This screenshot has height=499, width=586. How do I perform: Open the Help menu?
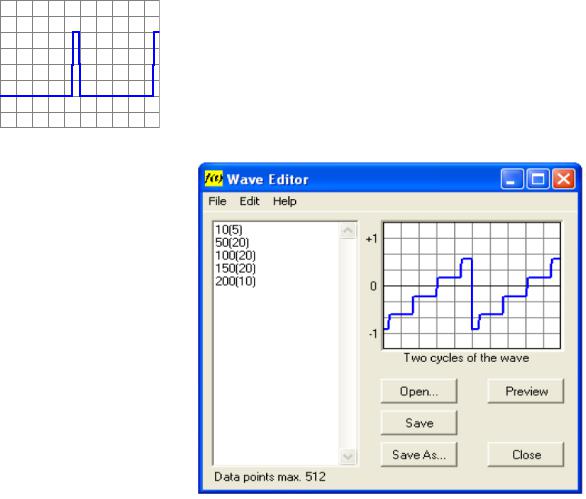[284, 201]
